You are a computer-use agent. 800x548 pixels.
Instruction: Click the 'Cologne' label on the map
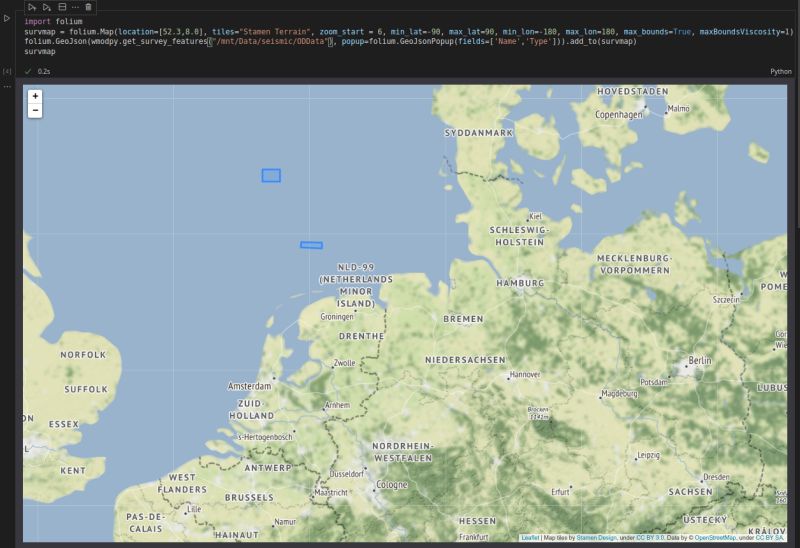coord(392,485)
